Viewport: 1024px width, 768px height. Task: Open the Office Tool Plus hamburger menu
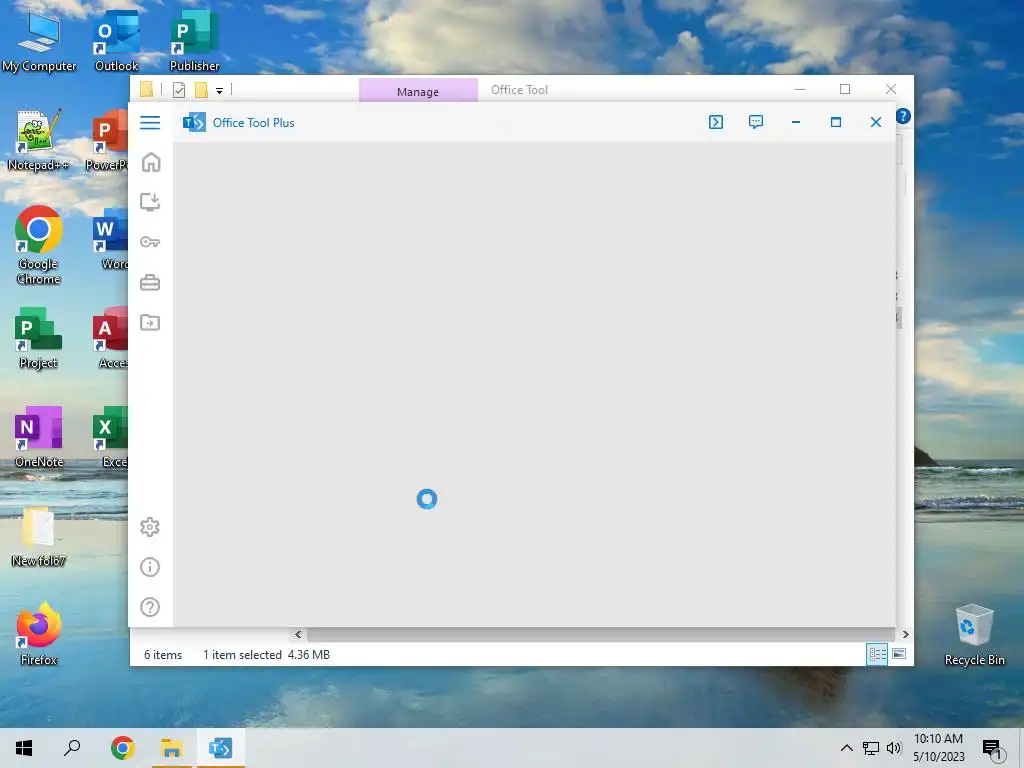(150, 122)
